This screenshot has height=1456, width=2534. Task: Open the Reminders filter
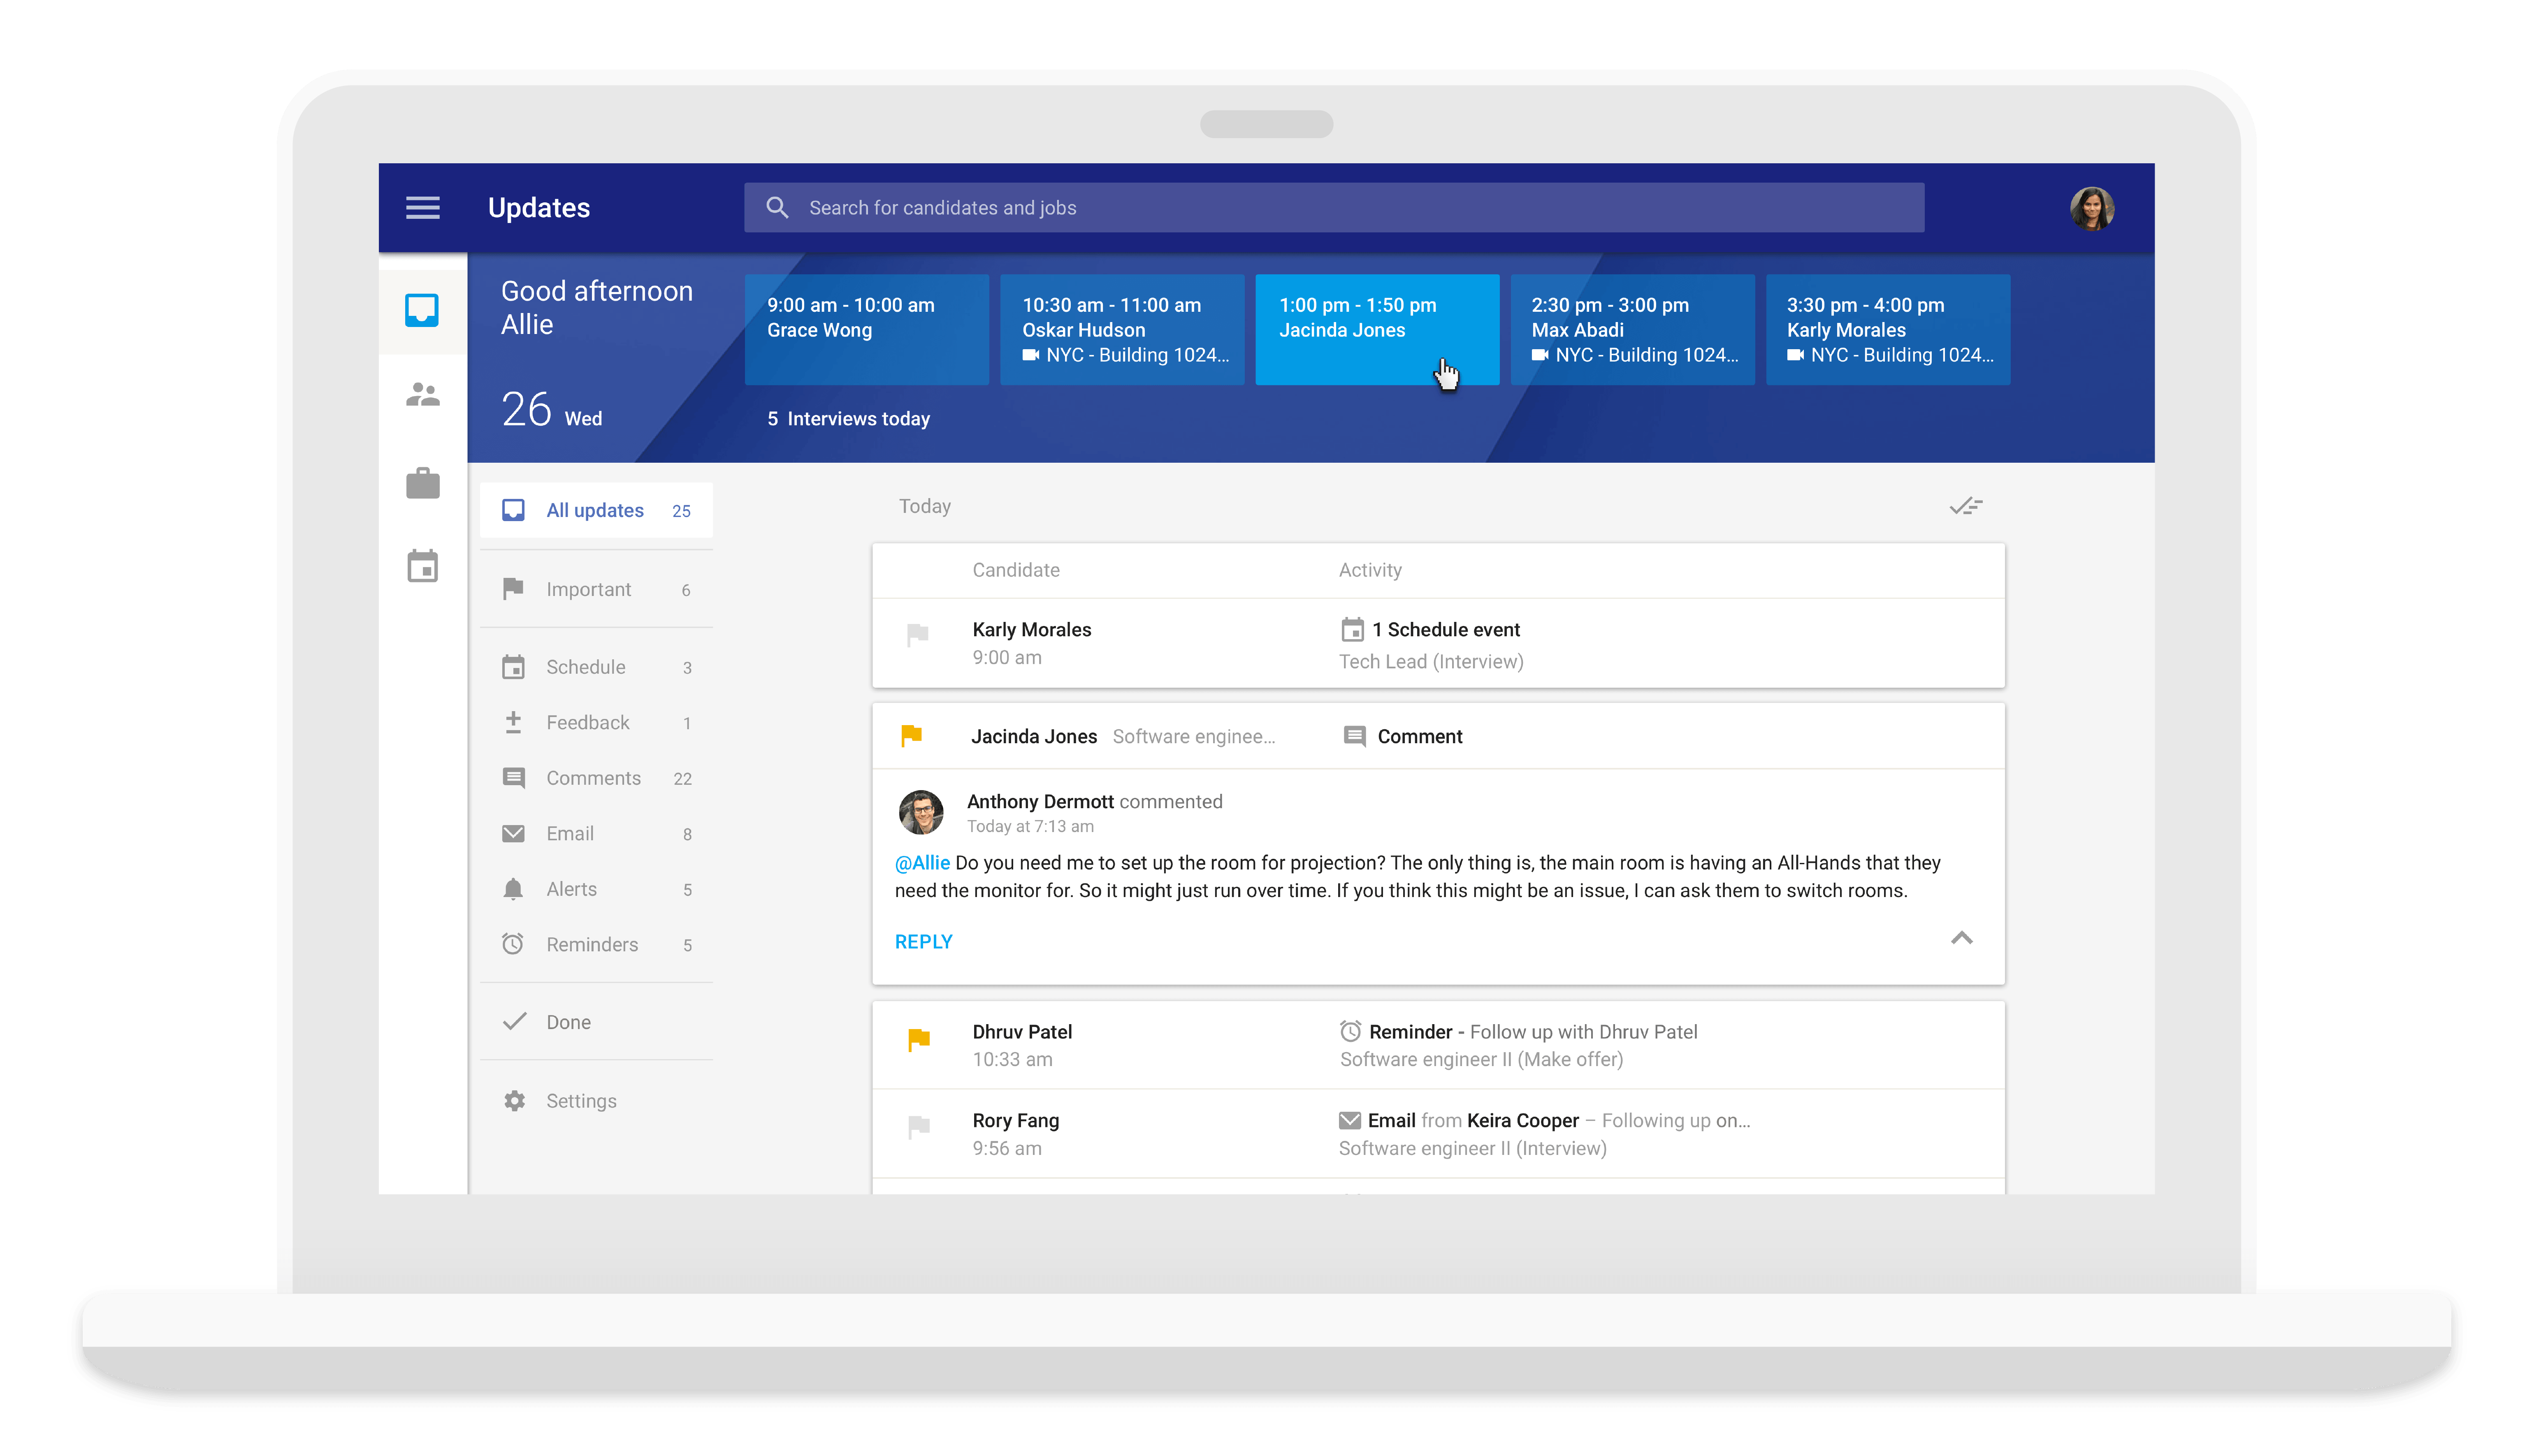[x=596, y=945]
